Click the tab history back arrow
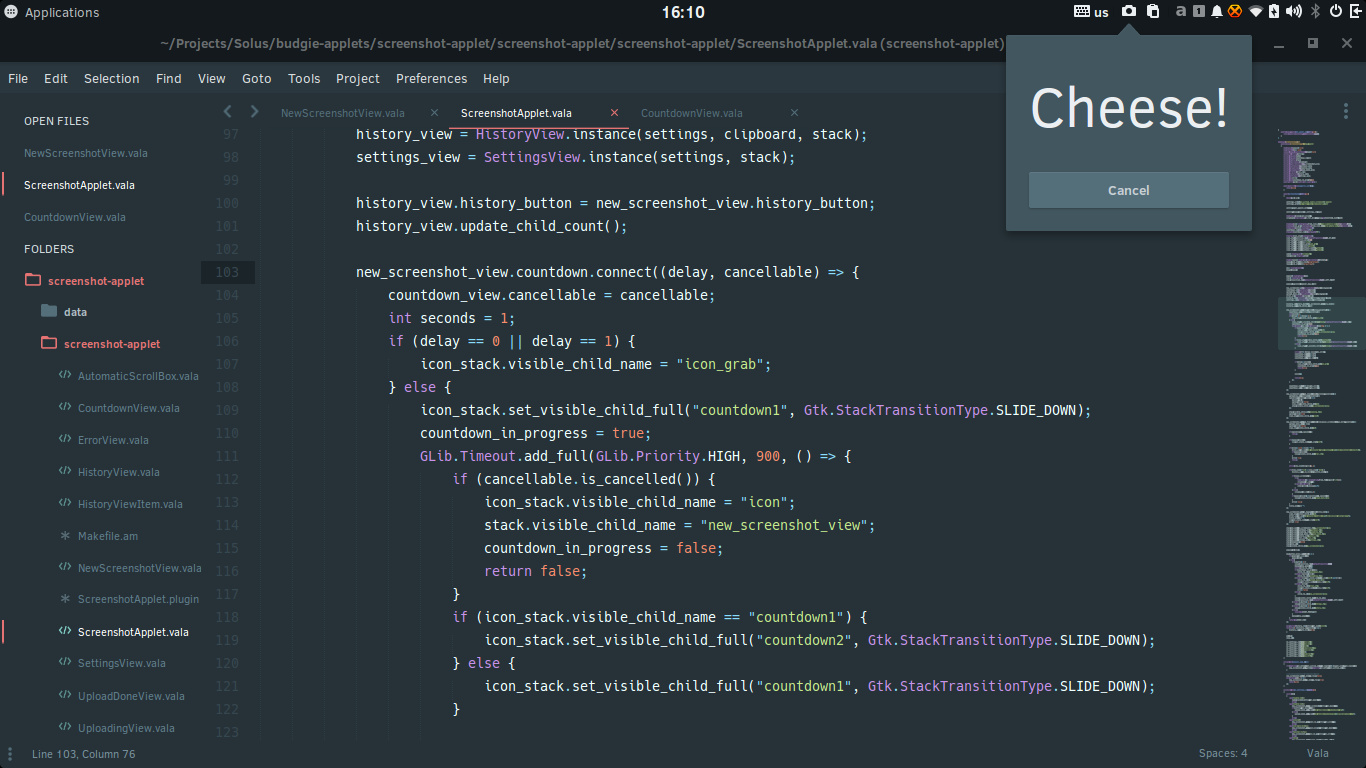This screenshot has width=1366, height=768. pyautogui.click(x=227, y=112)
